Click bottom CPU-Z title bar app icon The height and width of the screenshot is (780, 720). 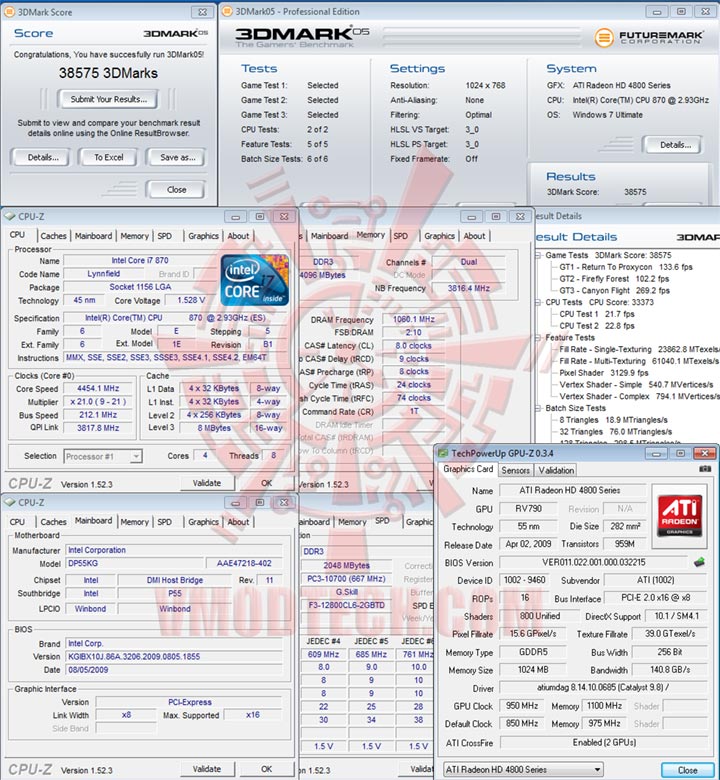[x=9, y=502]
